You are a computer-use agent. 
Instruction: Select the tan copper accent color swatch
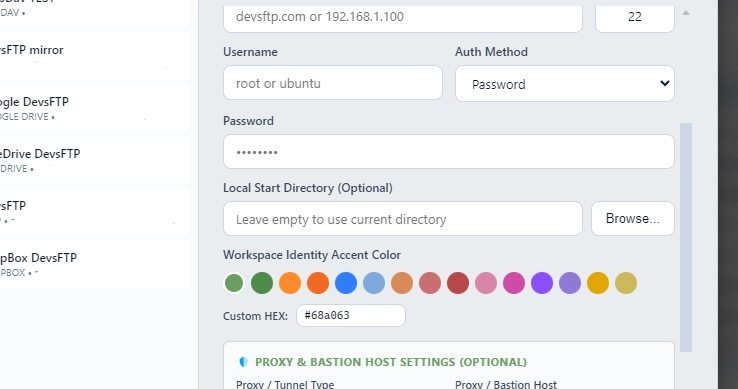pyautogui.click(x=402, y=283)
